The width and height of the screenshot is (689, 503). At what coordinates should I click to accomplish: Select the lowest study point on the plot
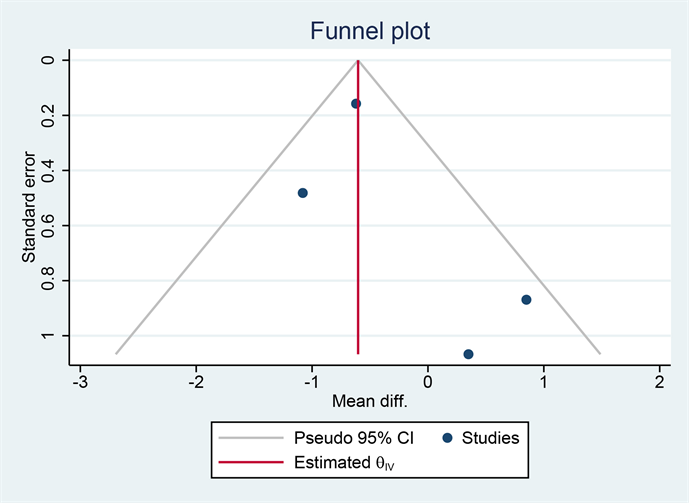[x=468, y=354]
